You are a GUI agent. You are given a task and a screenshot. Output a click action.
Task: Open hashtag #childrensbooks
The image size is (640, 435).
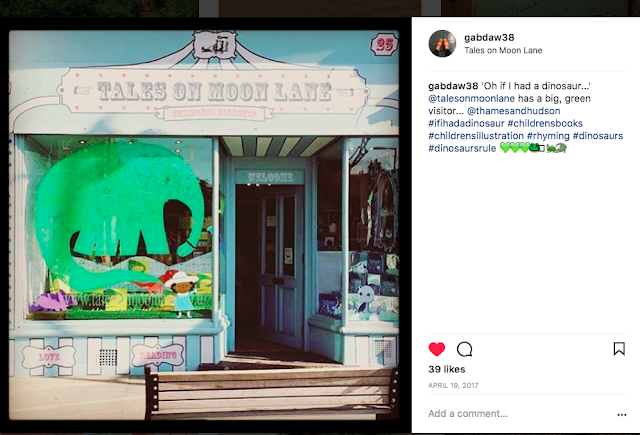[545, 123]
